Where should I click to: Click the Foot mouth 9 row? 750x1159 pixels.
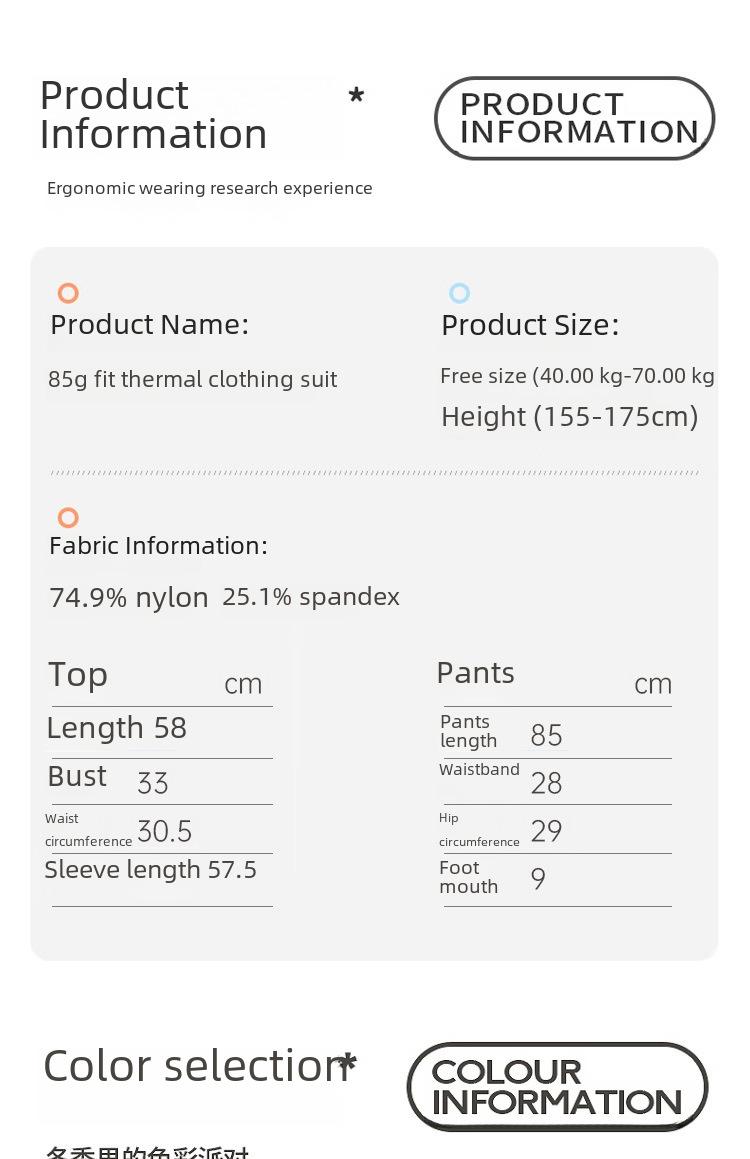tap(556, 878)
